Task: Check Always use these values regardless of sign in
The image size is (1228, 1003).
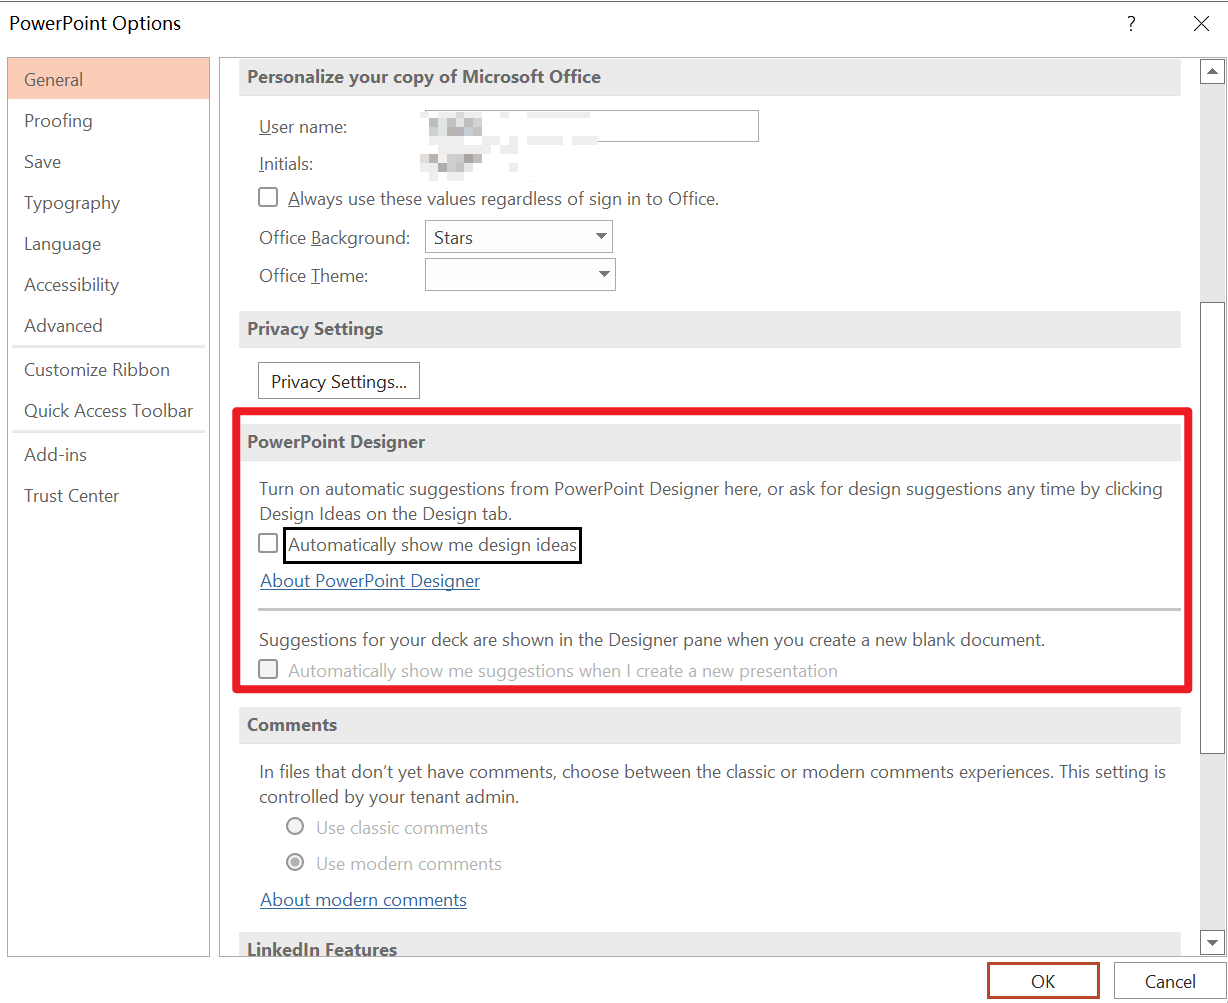Action: pos(268,197)
